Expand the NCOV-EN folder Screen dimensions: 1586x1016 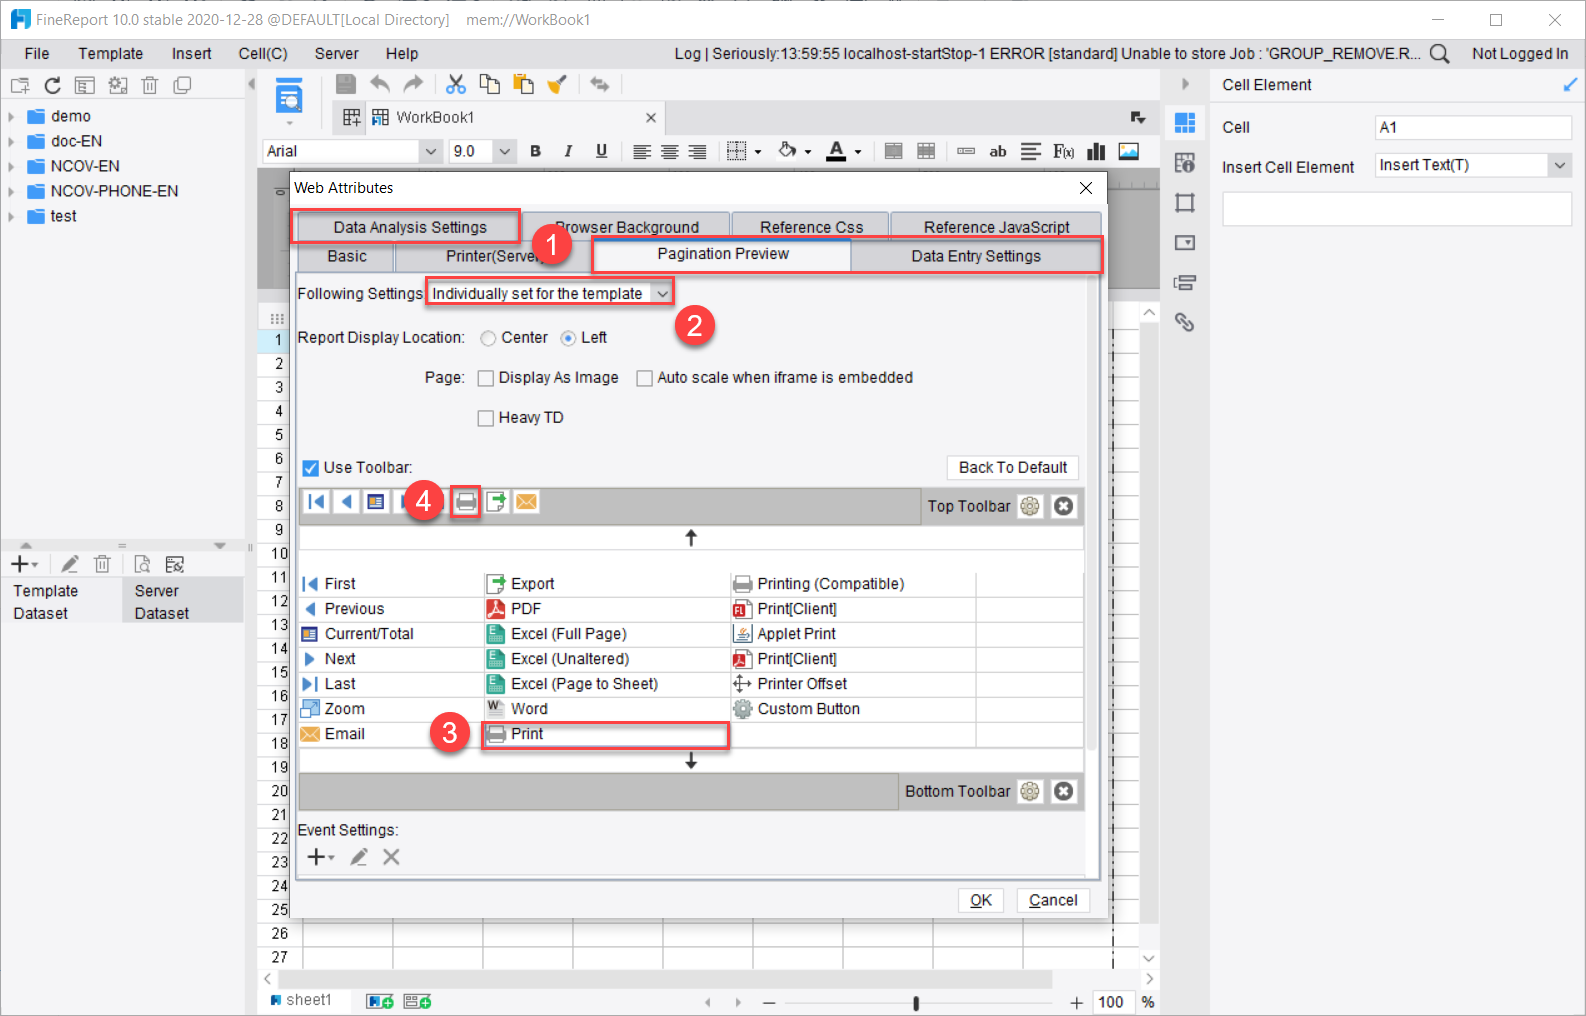tap(11, 166)
